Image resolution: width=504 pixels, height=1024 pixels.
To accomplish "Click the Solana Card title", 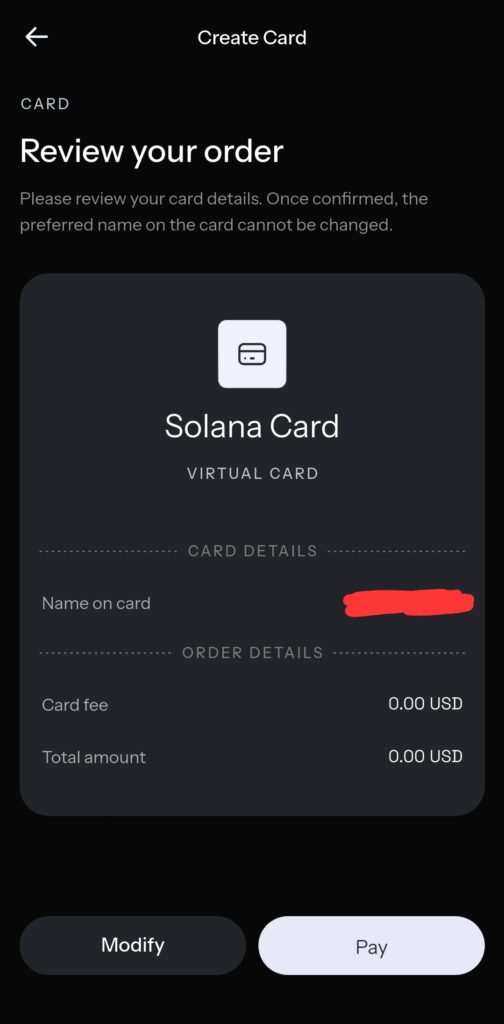I will pos(252,426).
